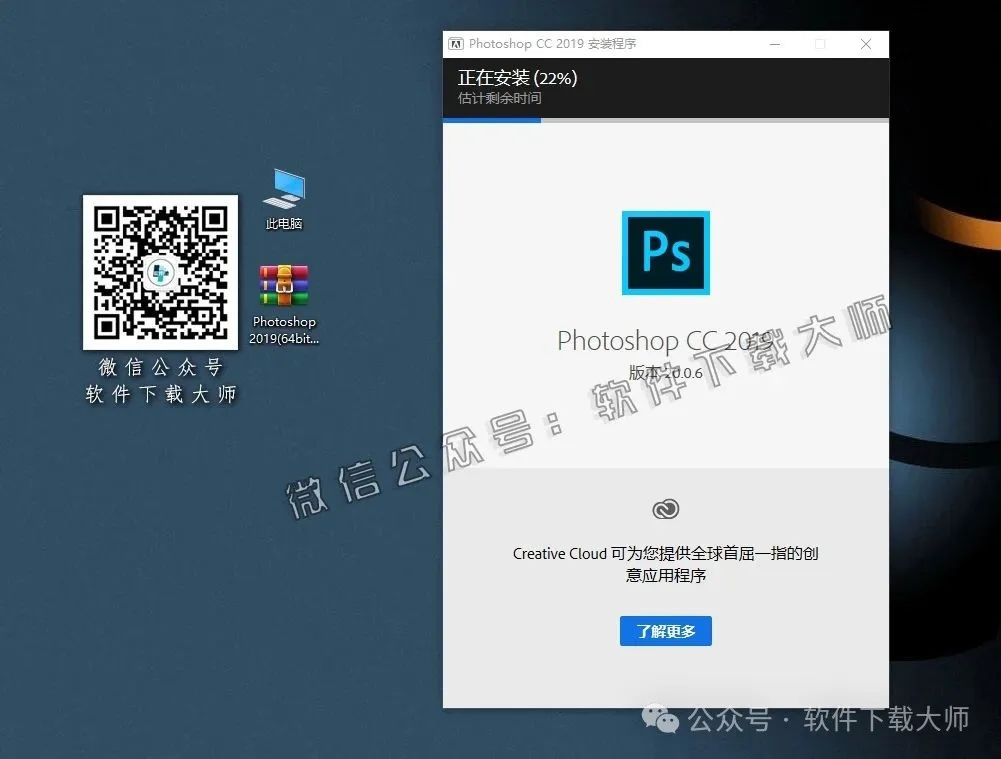The image size is (1001, 759).
Task: Click the 版本 20.0.6 version text
Action: [665, 372]
